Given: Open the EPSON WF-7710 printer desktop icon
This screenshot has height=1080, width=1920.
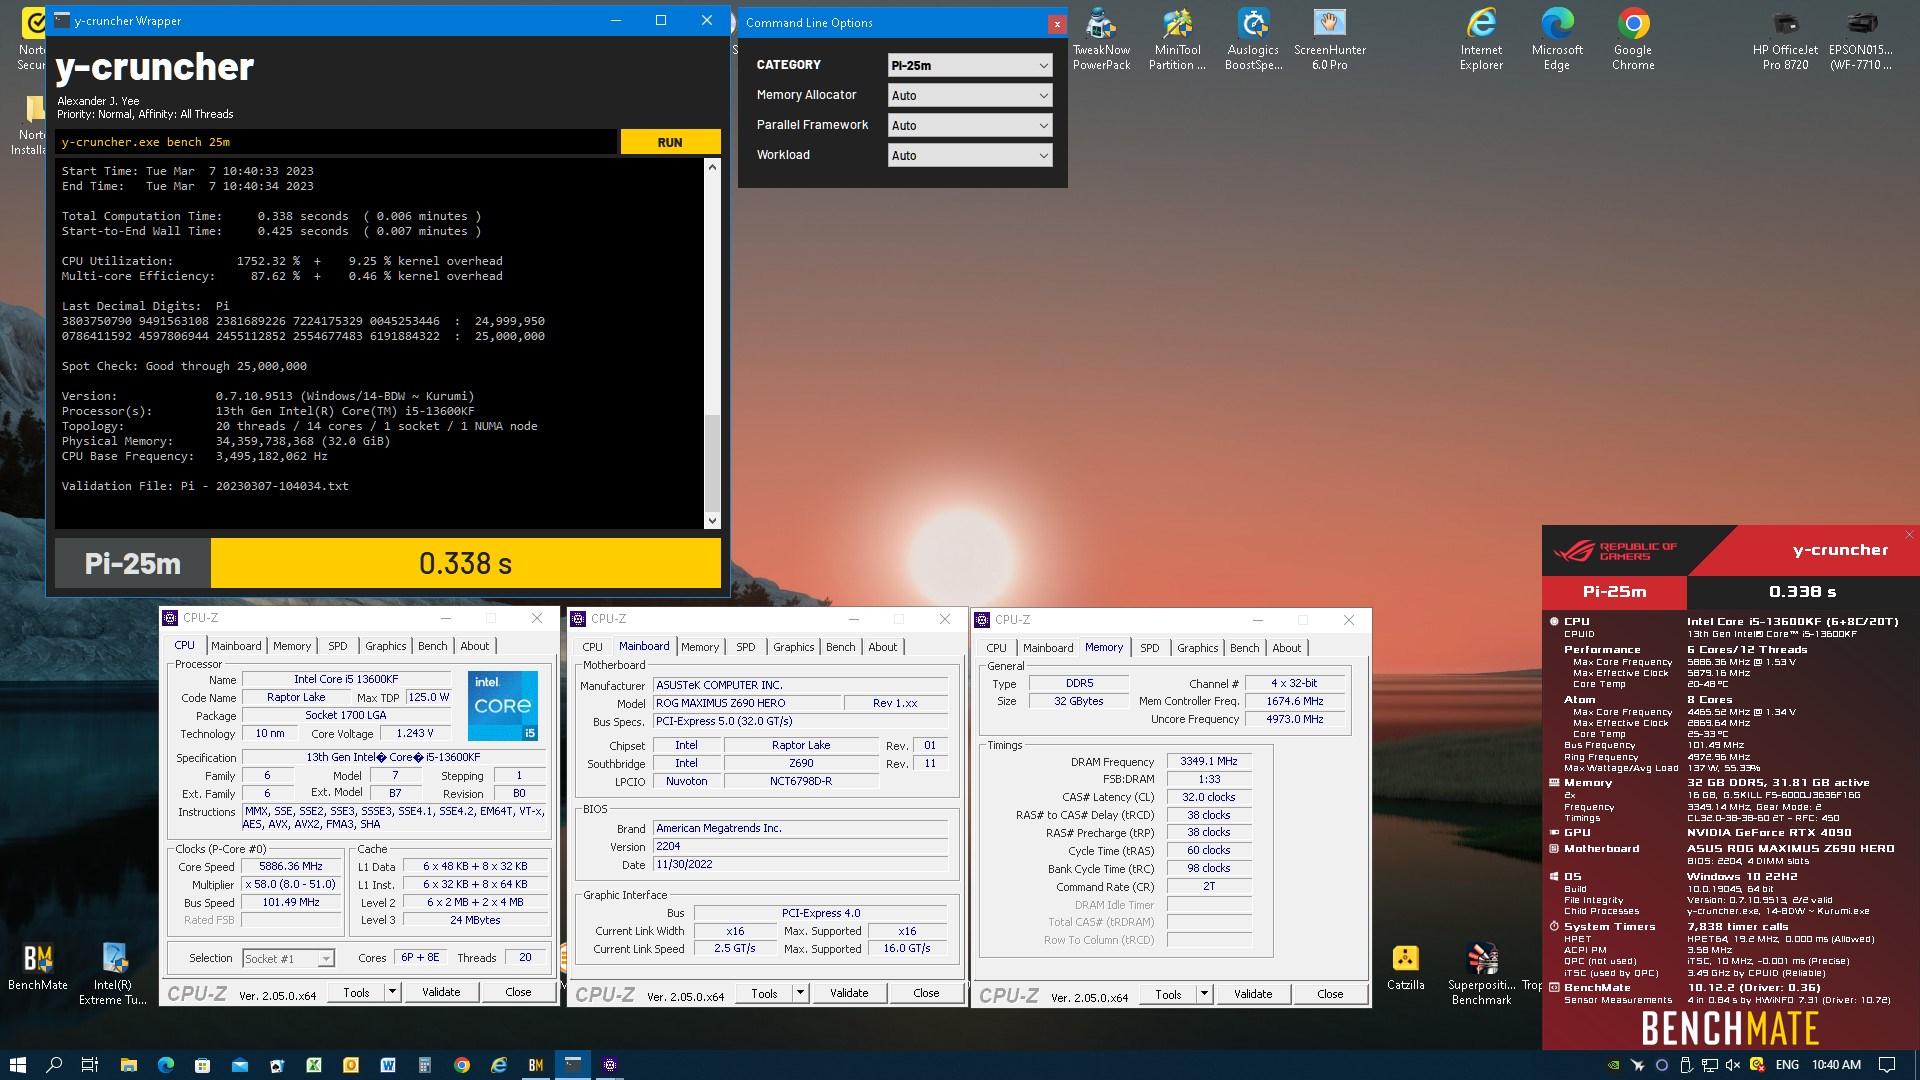Looking at the screenshot, I should point(1861,40).
